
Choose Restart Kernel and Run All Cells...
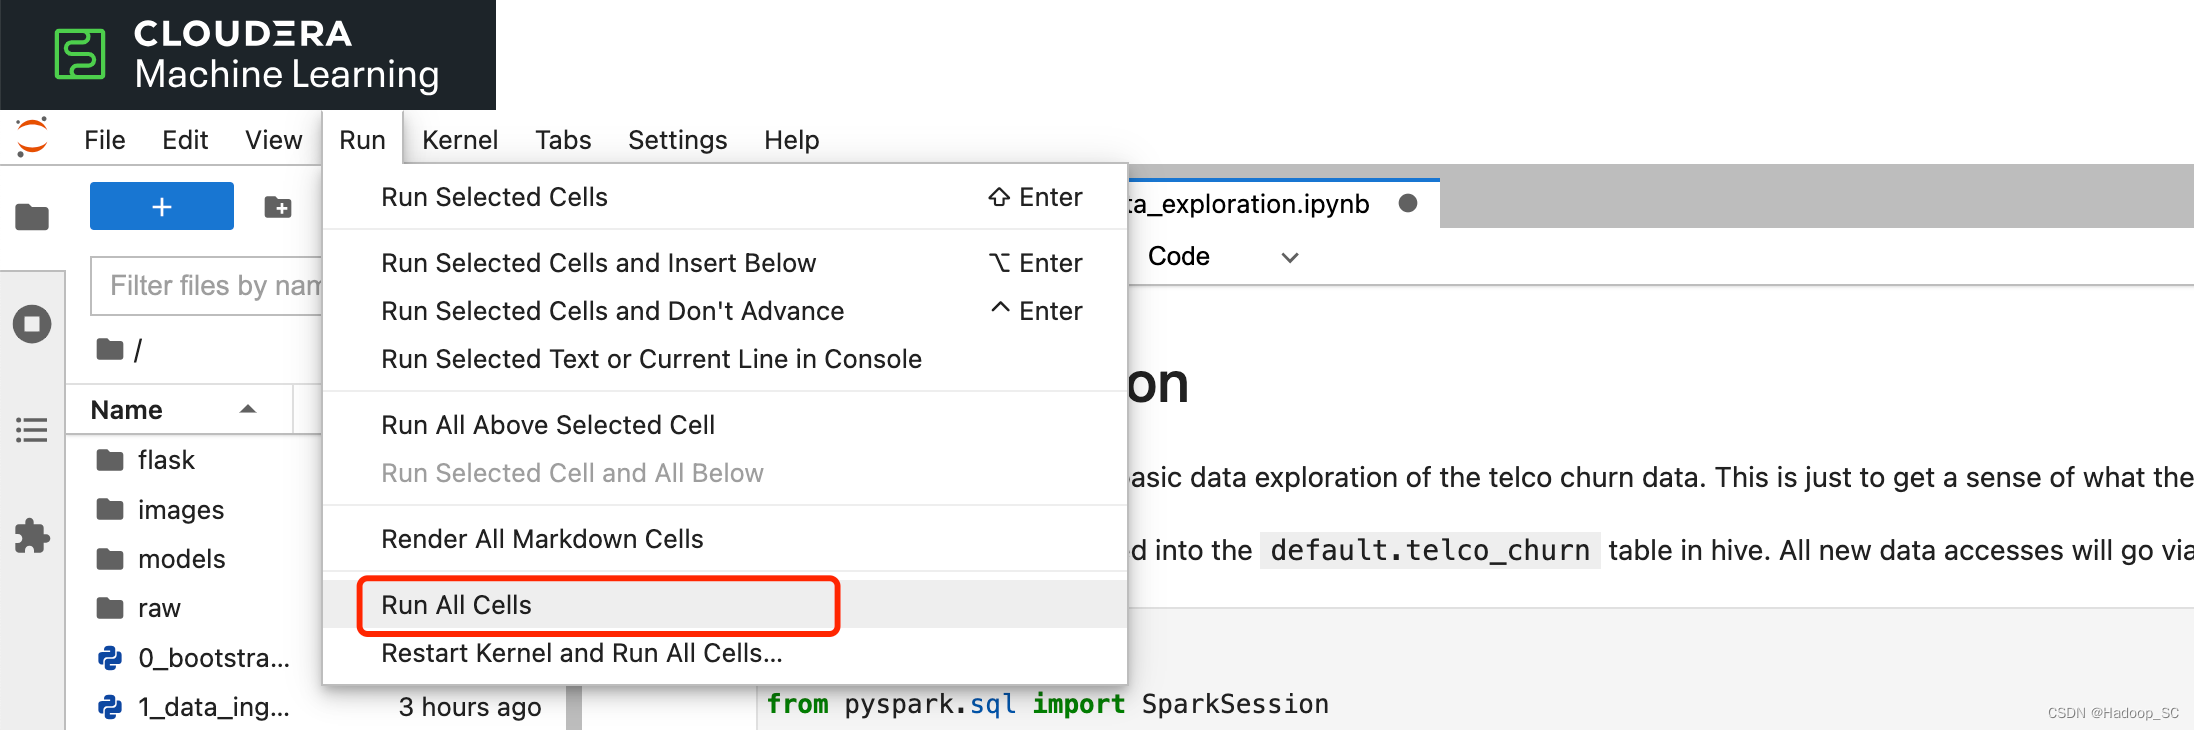[725, 653]
